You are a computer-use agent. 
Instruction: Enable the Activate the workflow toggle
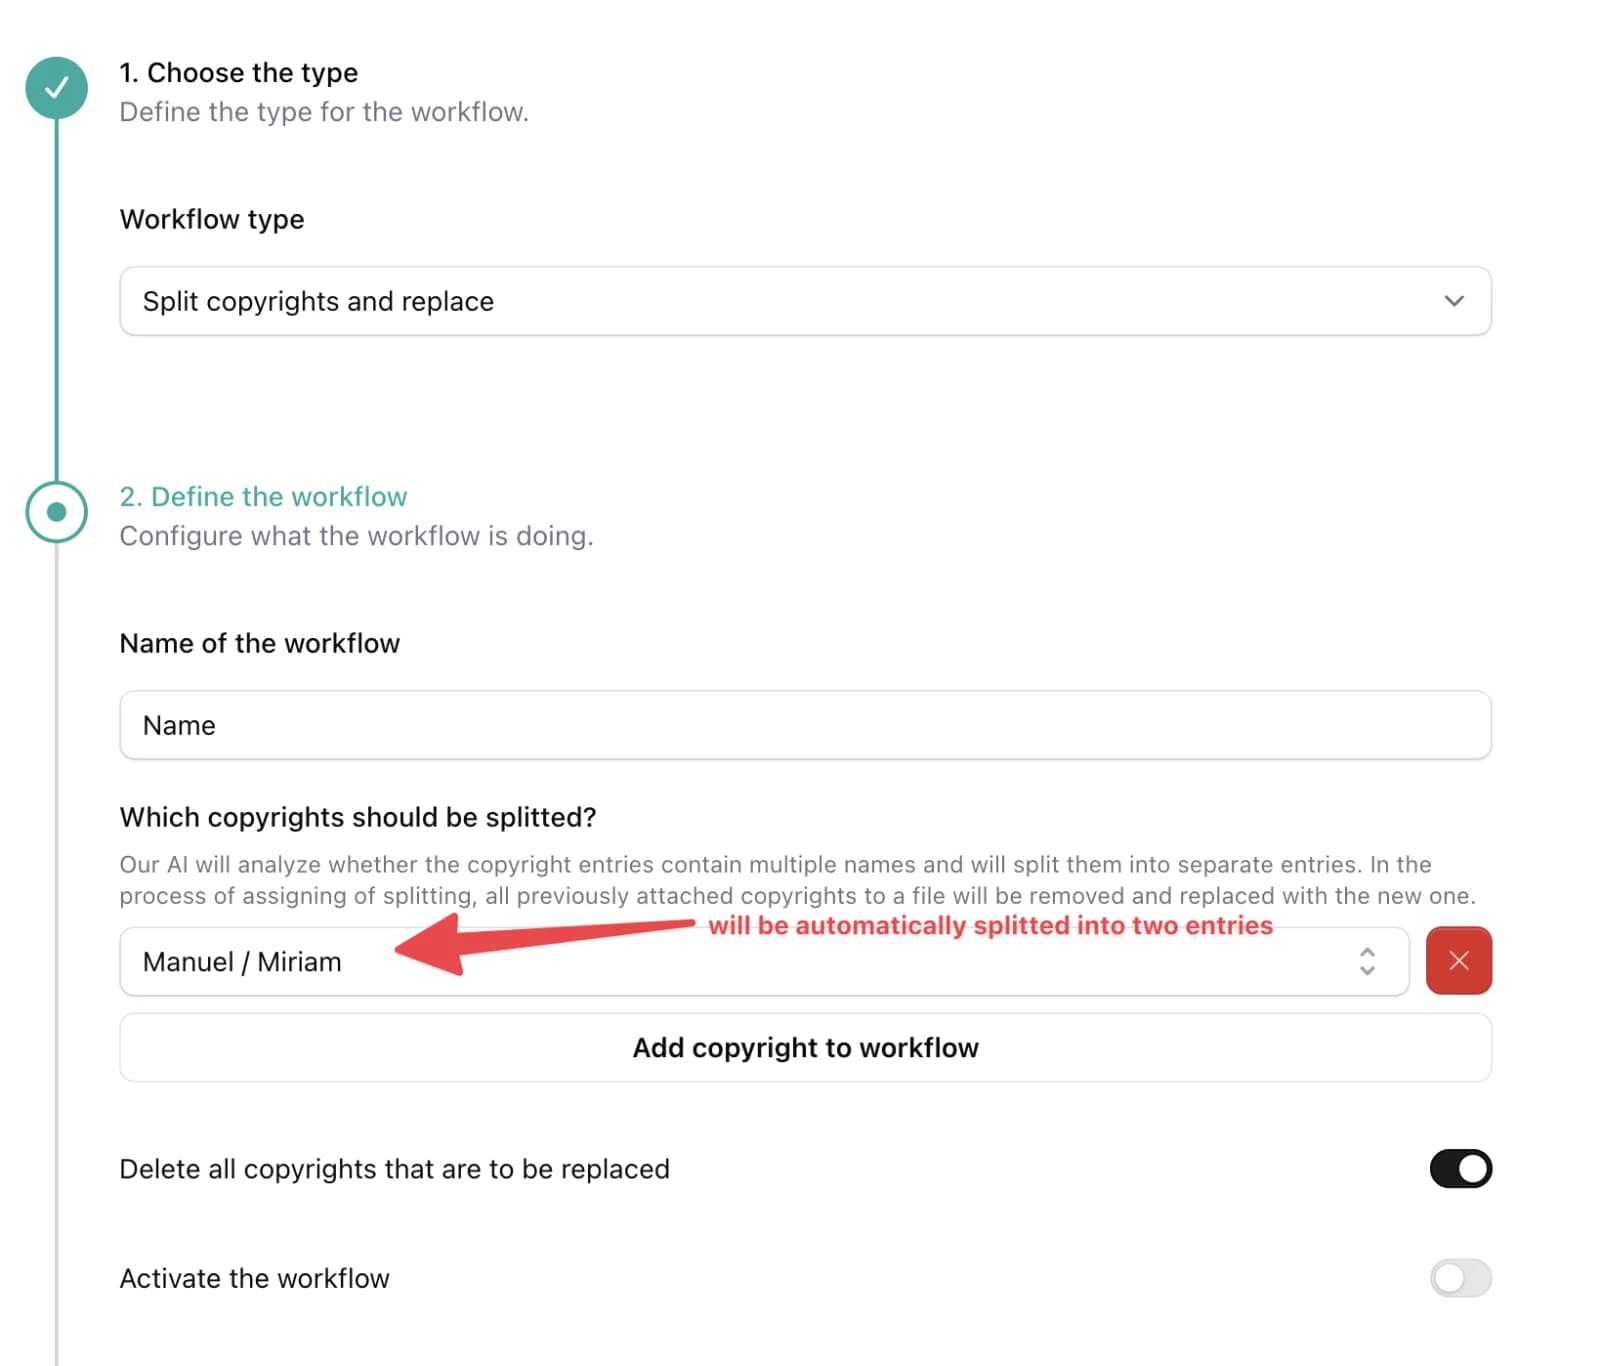1460,1278
